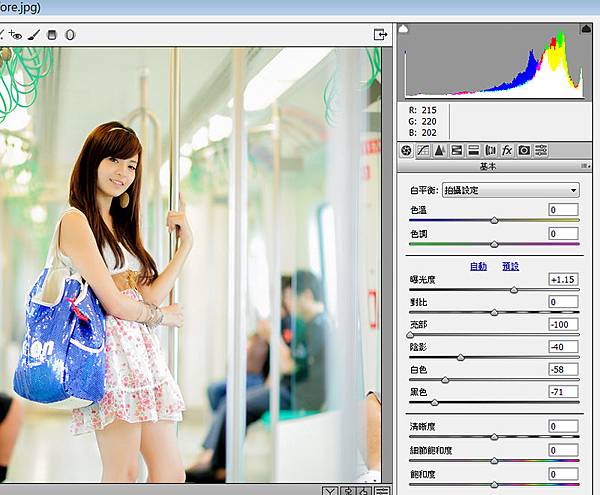Click the 細節飽和度 vibrance value field
The image size is (600, 495).
[x=563, y=450]
